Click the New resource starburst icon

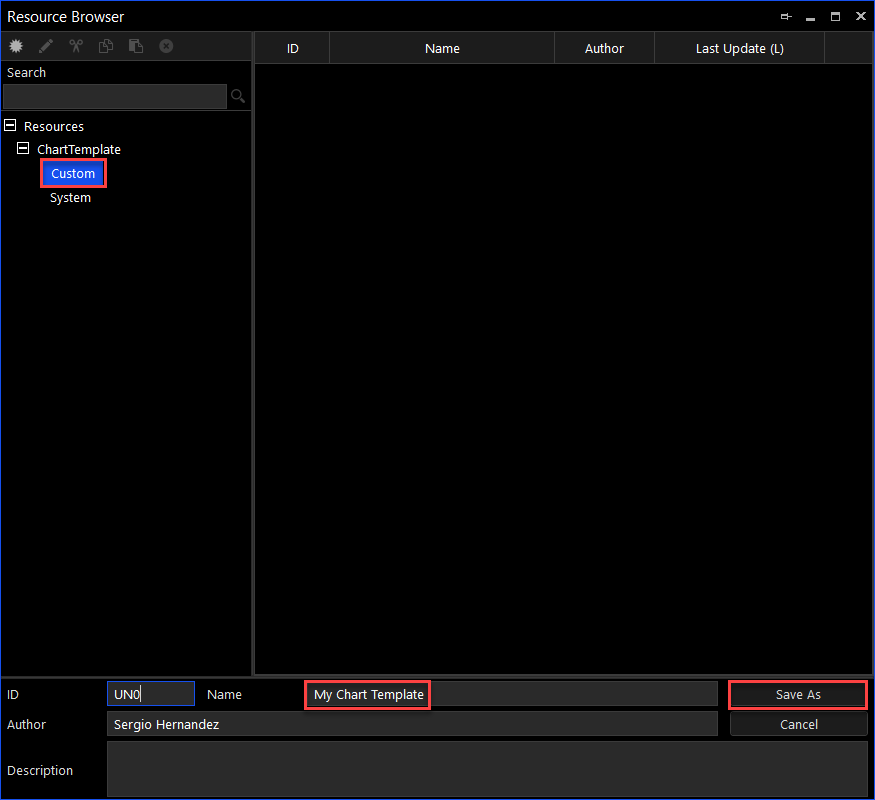pyautogui.click(x=16, y=46)
